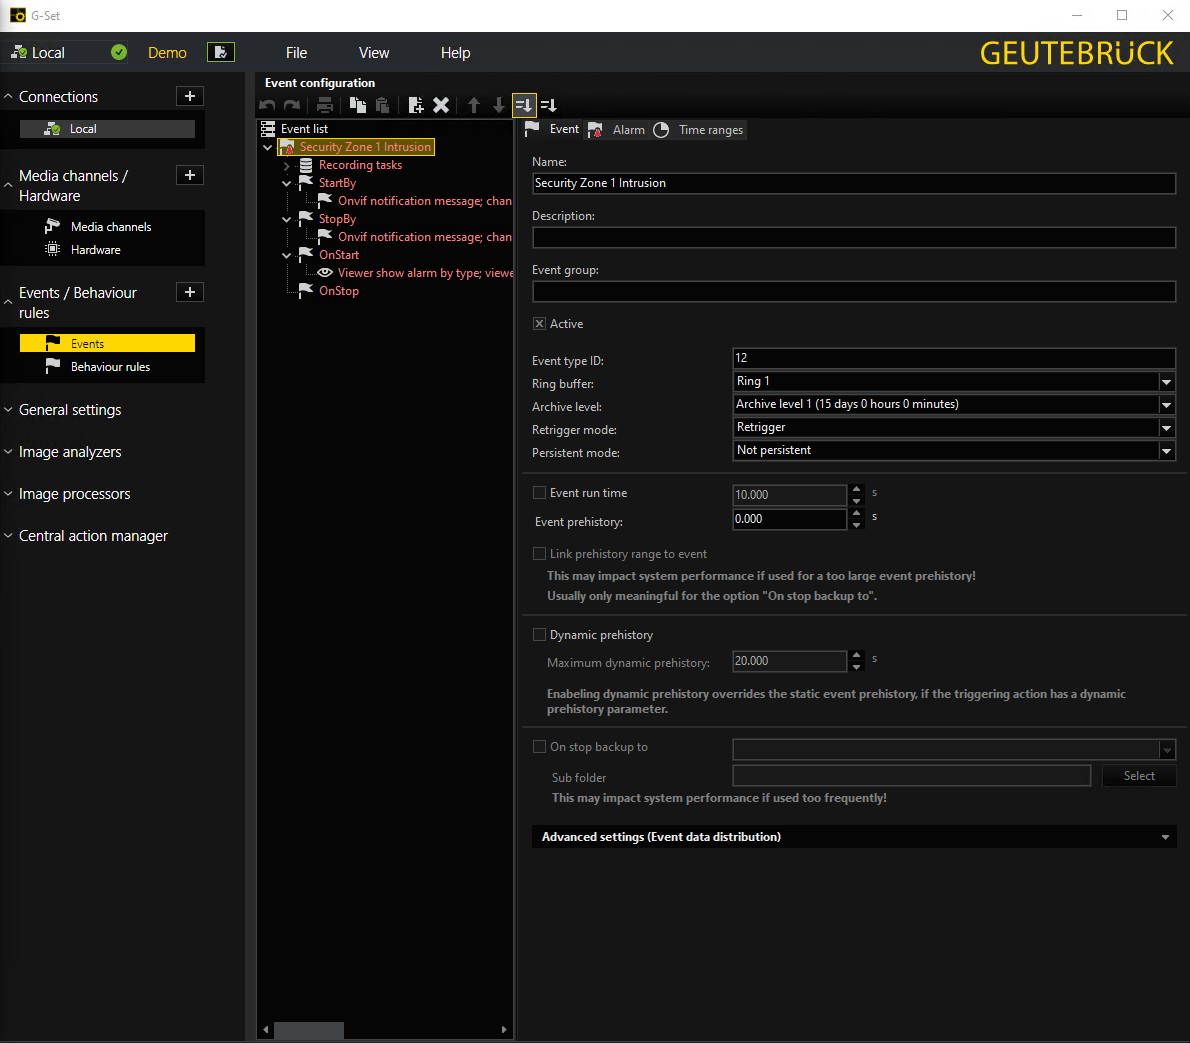
Task: Enable the Event run time checkbox
Action: pyautogui.click(x=540, y=493)
